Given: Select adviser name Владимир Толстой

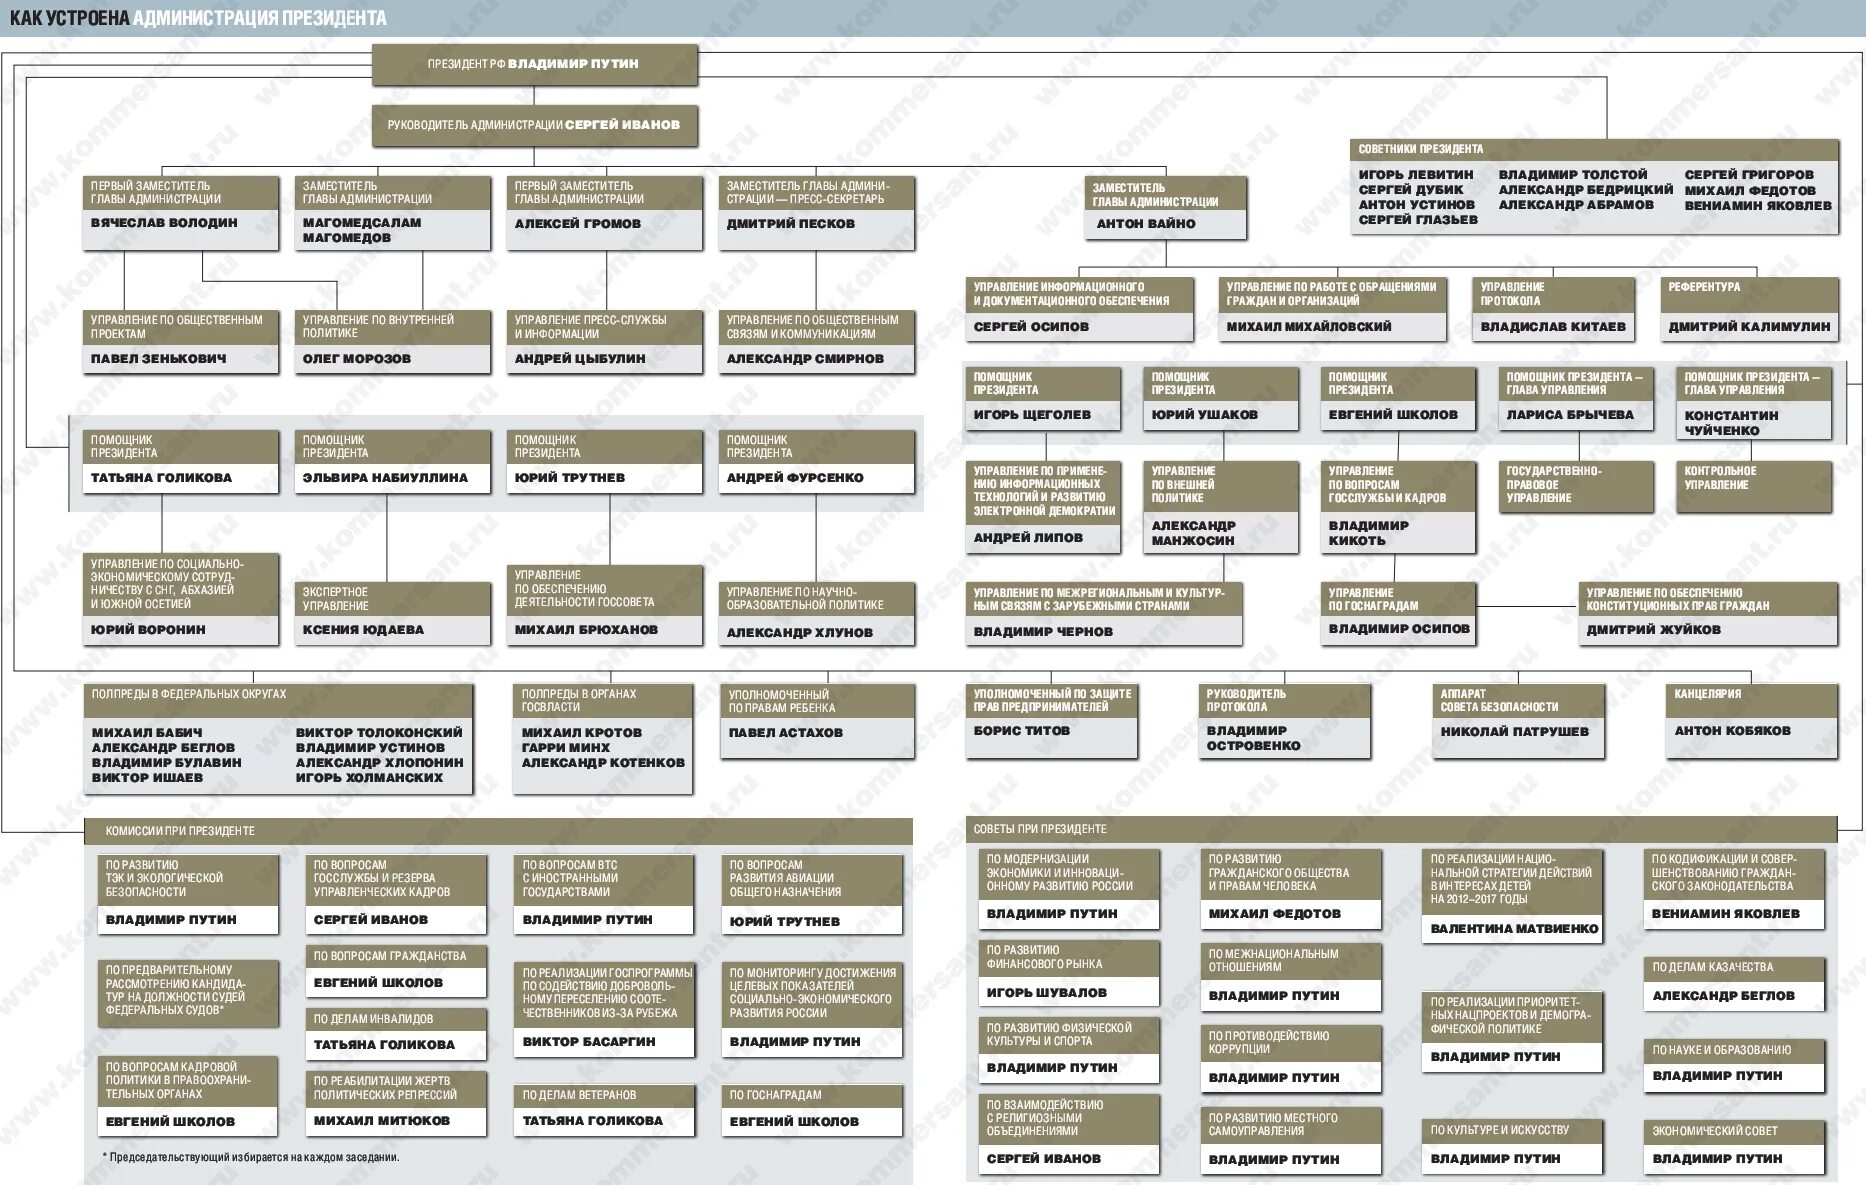Looking at the screenshot, I should [x=1572, y=175].
